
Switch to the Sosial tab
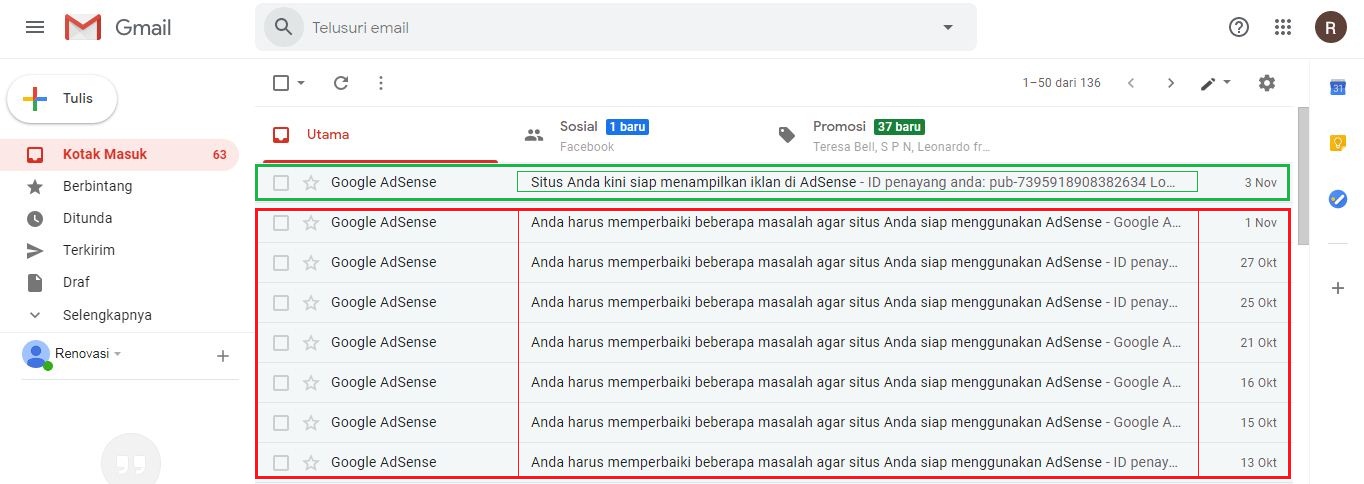point(632,134)
